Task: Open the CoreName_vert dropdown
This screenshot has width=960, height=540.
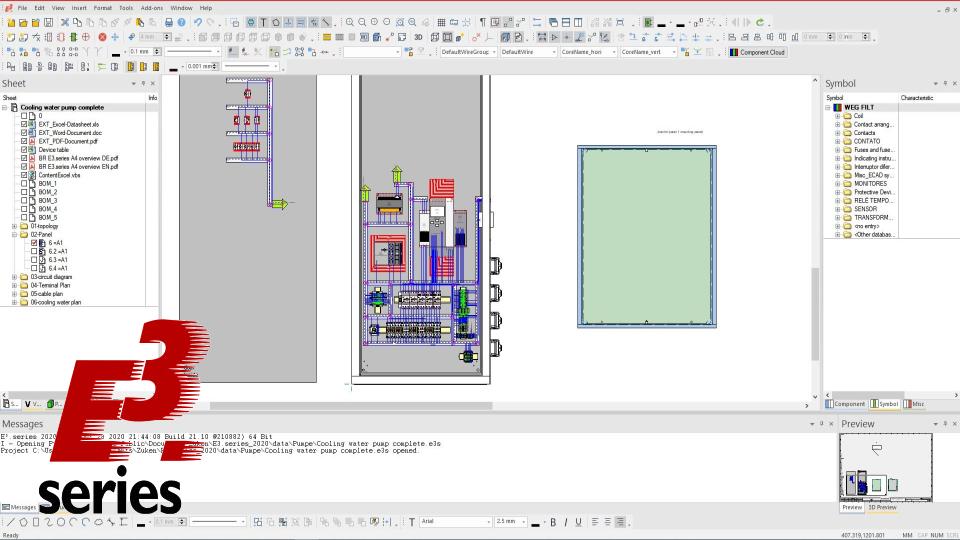Action: pos(673,52)
